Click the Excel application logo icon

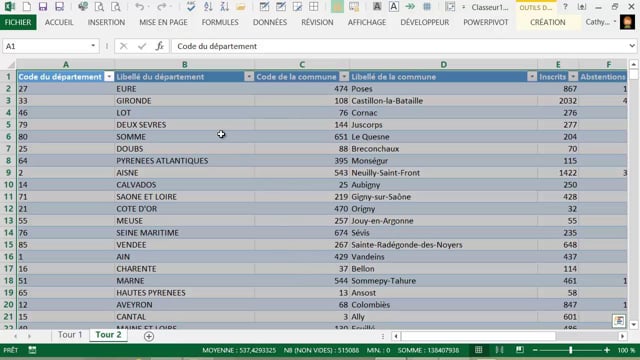pos(10,7)
